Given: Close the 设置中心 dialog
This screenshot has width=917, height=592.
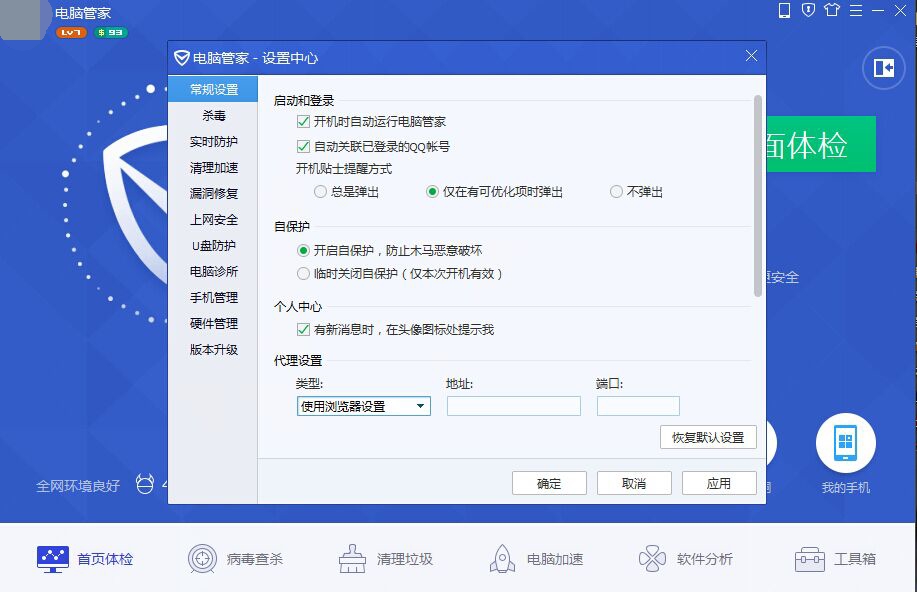Looking at the screenshot, I should (x=751, y=56).
